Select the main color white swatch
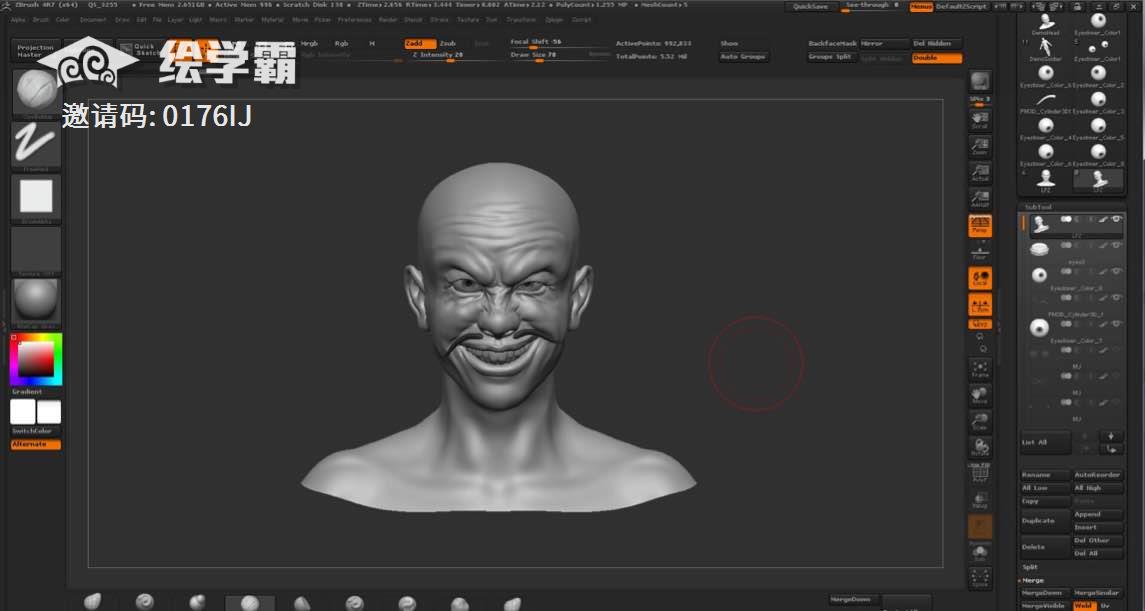Image resolution: width=1145 pixels, height=611 pixels. [x=23, y=412]
